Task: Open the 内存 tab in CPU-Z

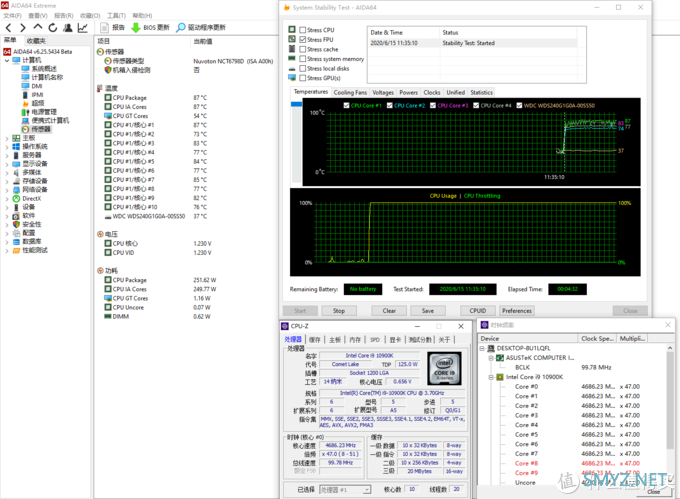Action: (355, 340)
